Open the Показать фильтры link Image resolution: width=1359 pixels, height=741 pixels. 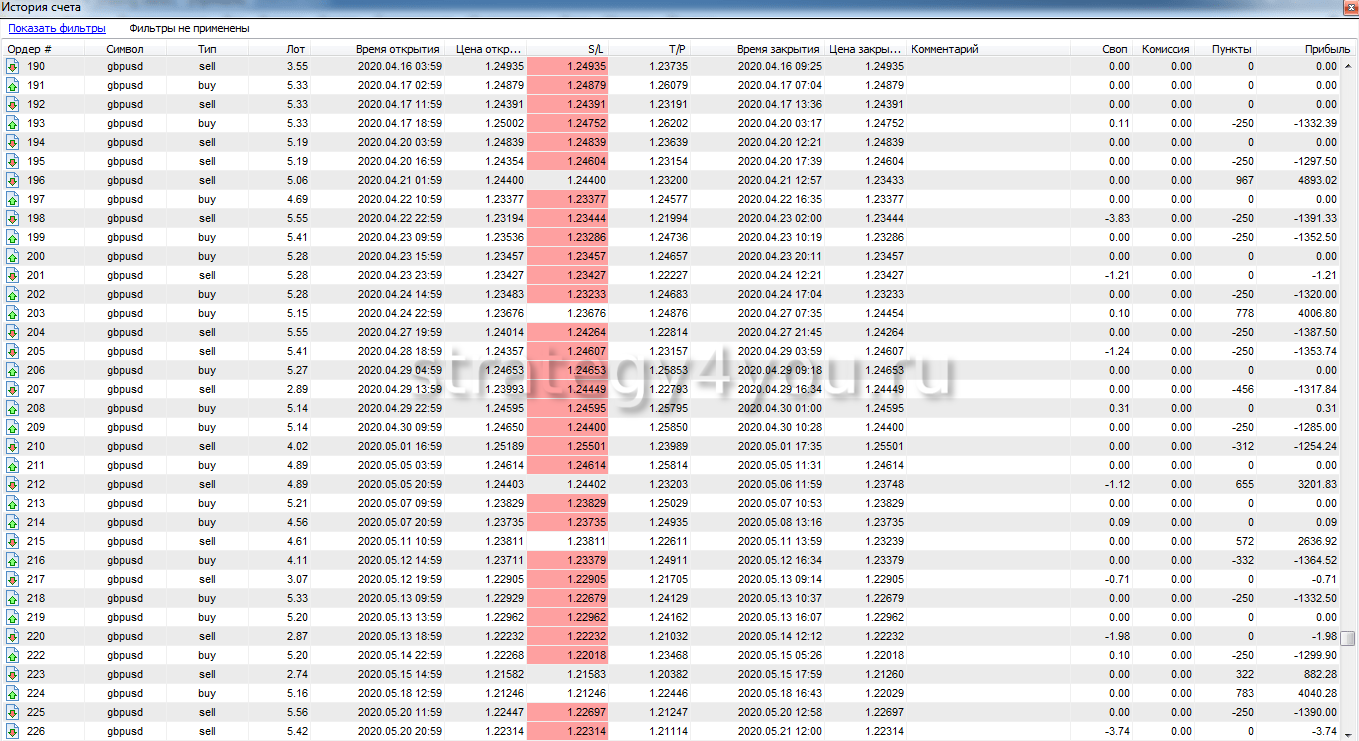tap(57, 29)
